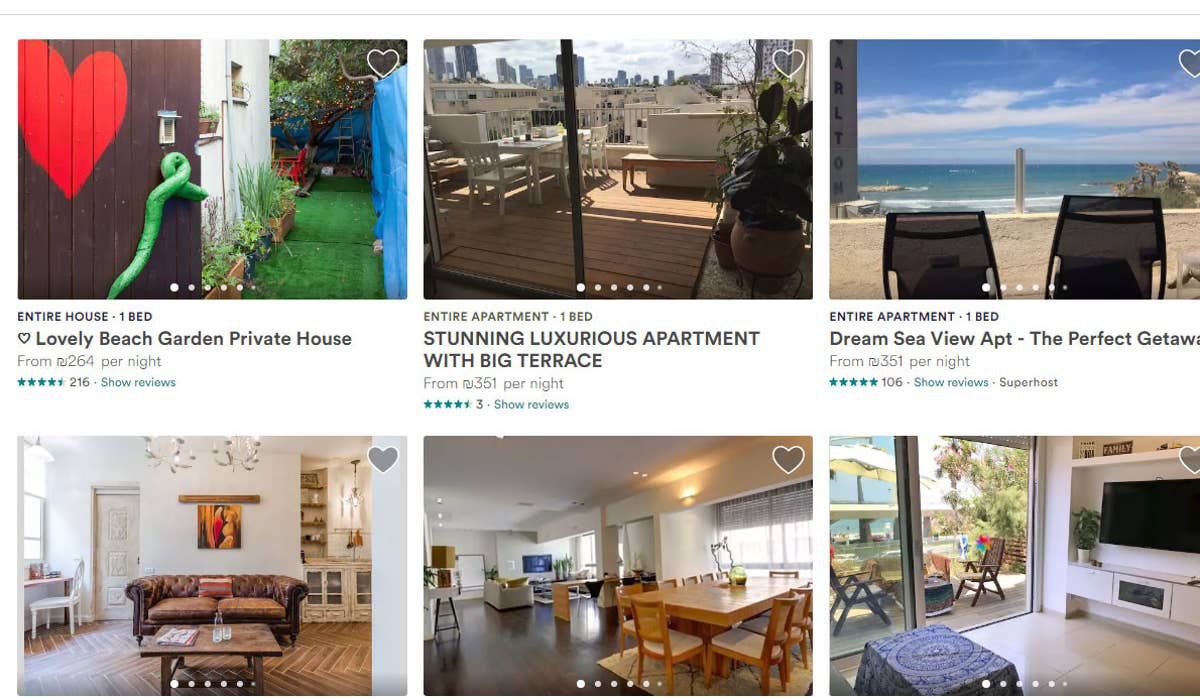View red heart door garden photo
The width and height of the screenshot is (1200, 698).
pos(212,169)
